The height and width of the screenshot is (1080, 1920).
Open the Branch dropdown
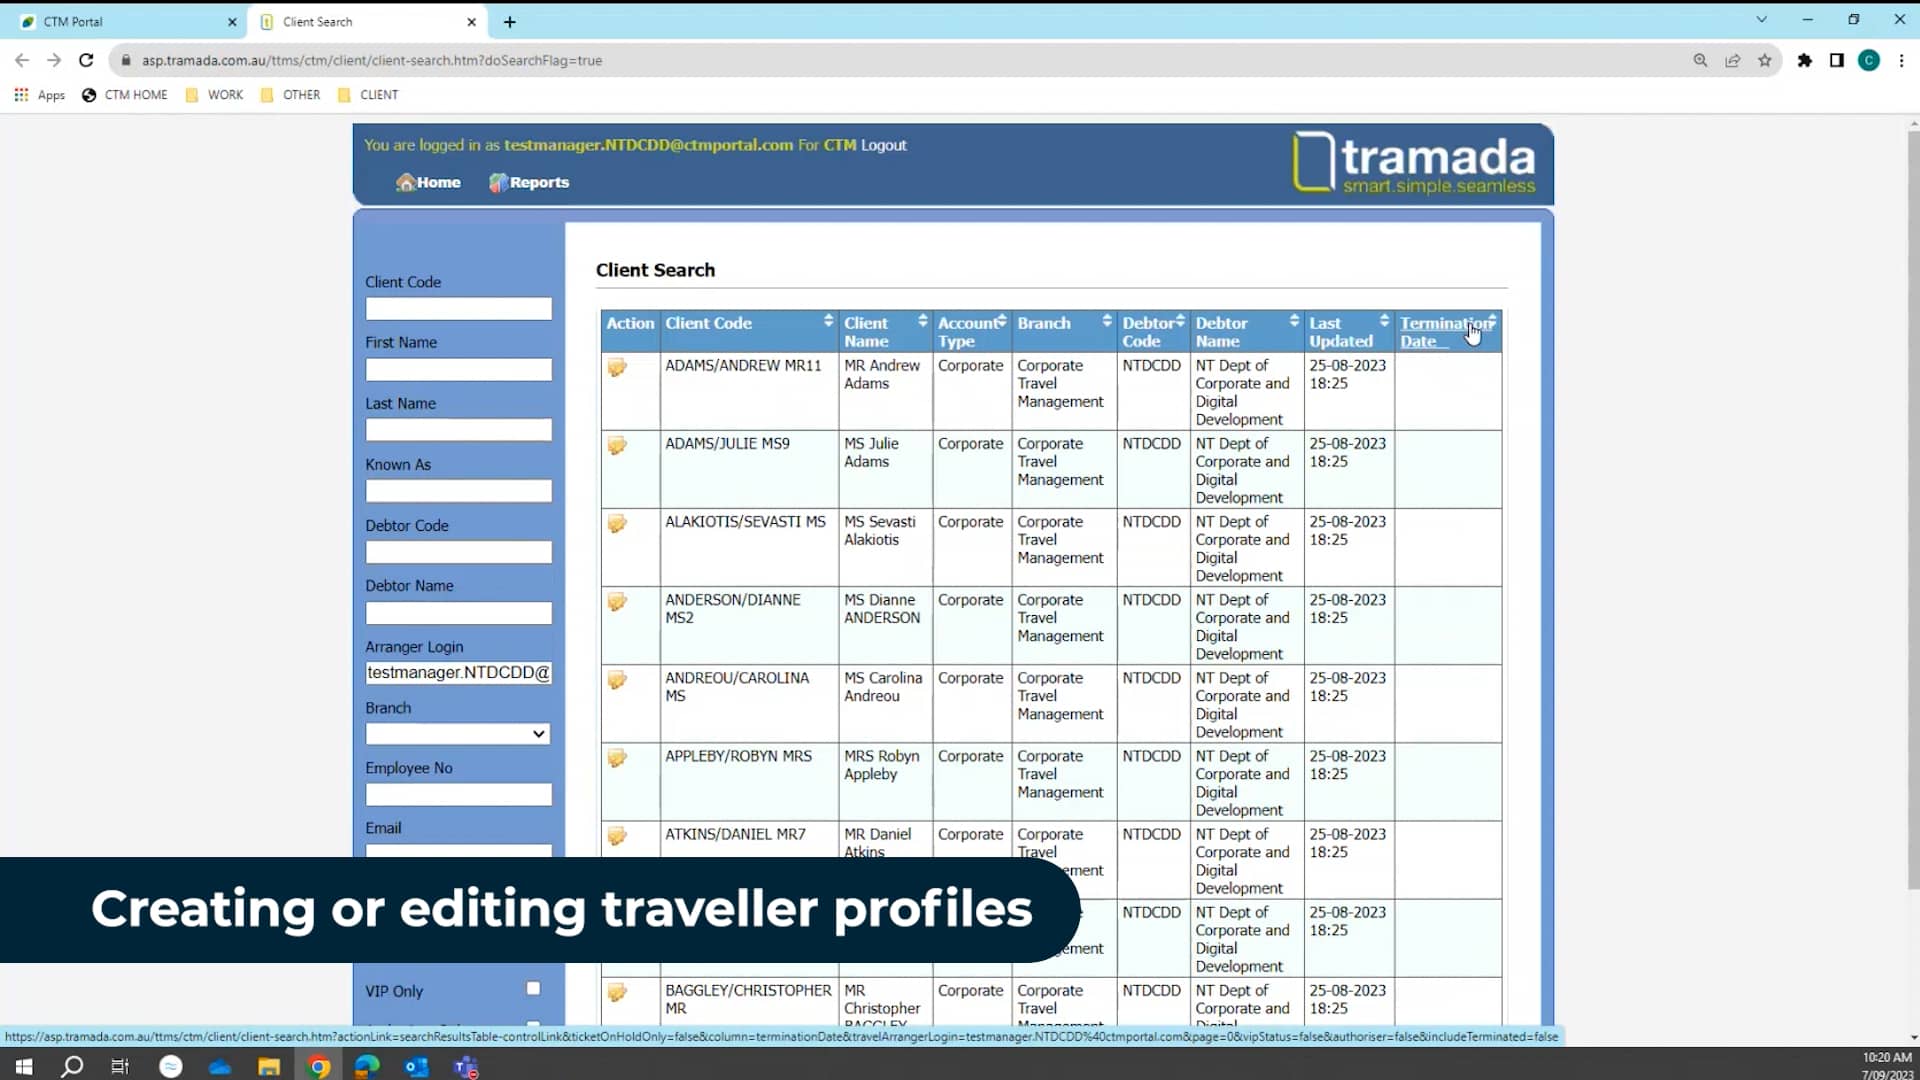pyautogui.click(x=536, y=733)
